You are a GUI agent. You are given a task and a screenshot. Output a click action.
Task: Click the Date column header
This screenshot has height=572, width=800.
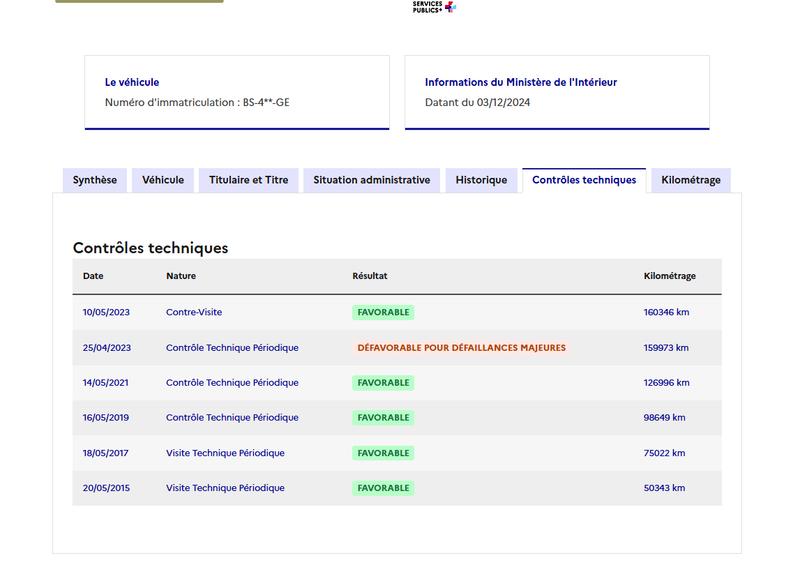93,276
